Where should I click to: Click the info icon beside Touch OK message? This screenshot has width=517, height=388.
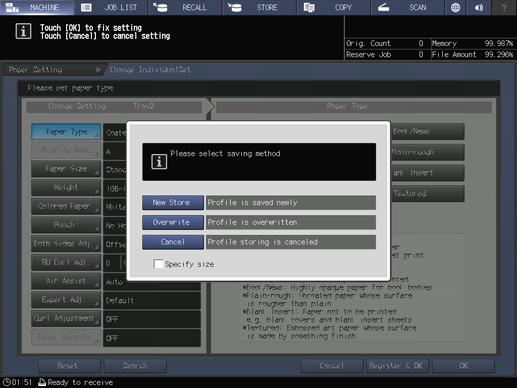[x=23, y=31]
